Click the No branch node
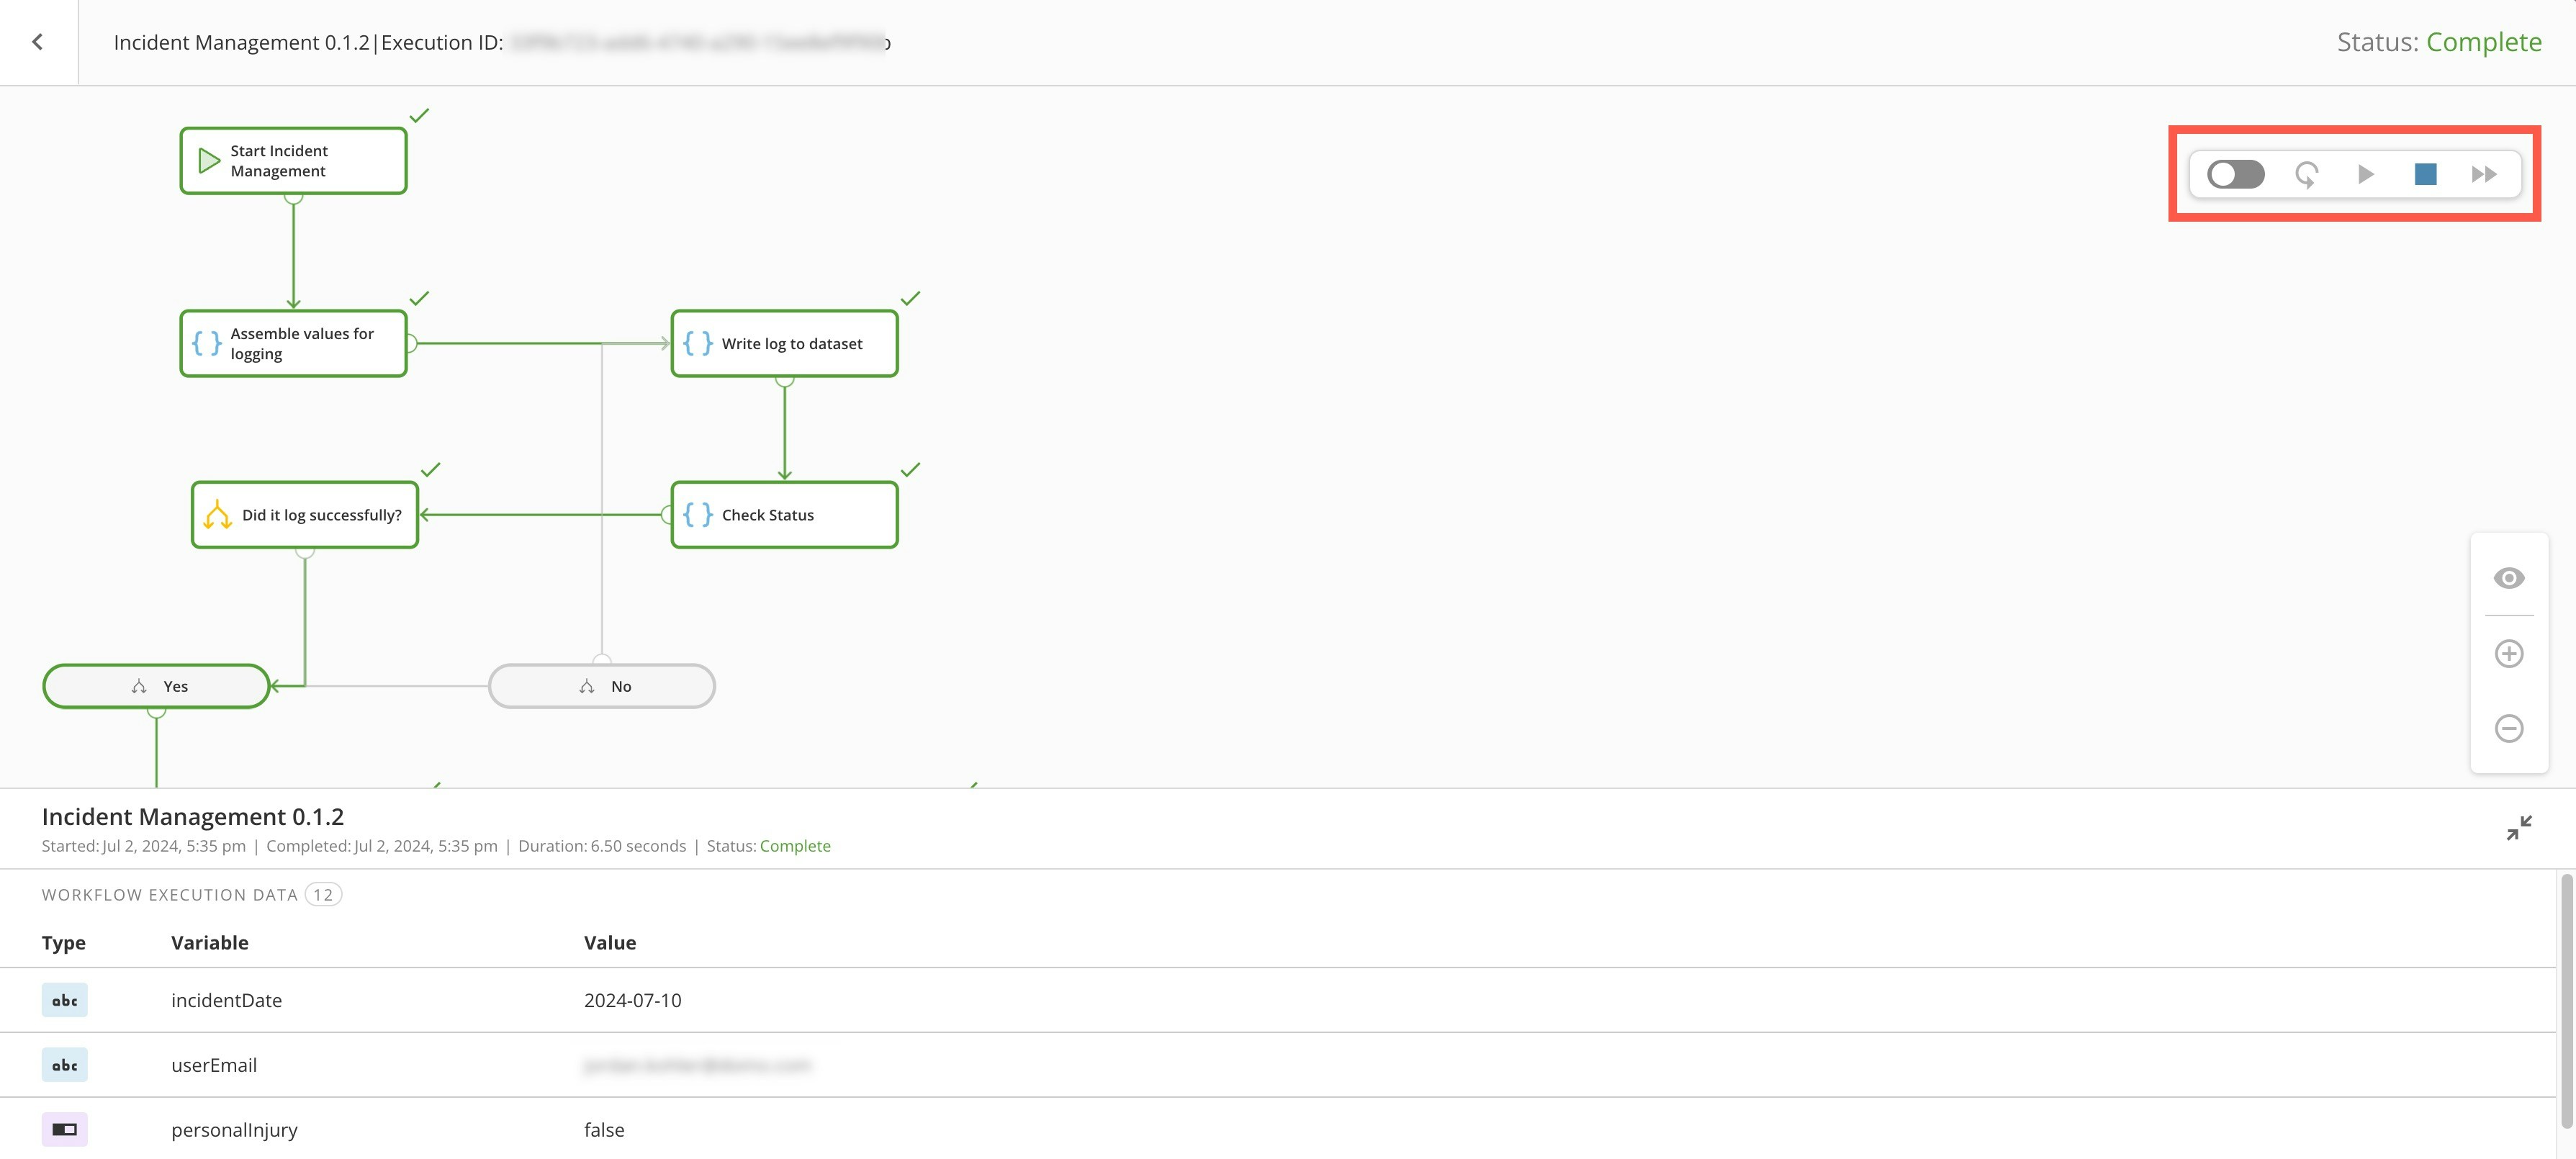Image resolution: width=2576 pixels, height=1159 pixels. pyautogui.click(x=601, y=686)
